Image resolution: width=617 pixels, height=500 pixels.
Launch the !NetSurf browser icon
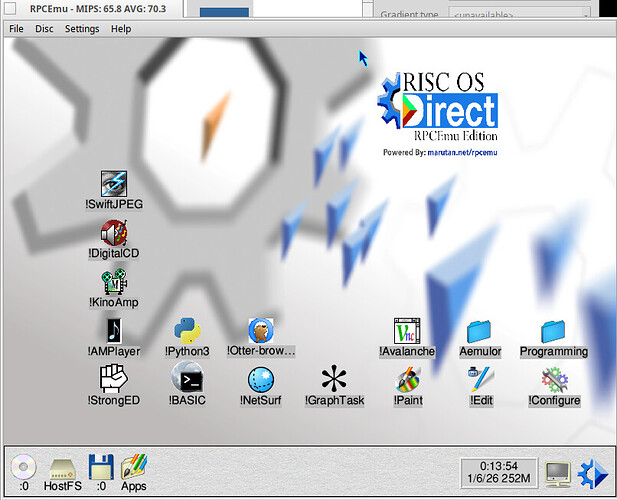(261, 380)
